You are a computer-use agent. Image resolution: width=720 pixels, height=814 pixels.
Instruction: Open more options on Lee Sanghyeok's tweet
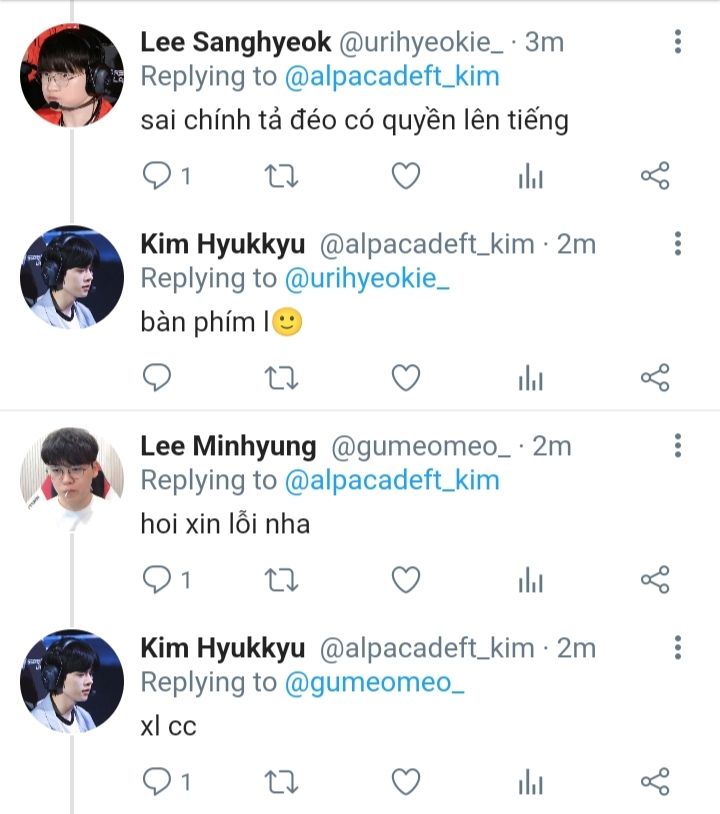click(x=678, y=42)
